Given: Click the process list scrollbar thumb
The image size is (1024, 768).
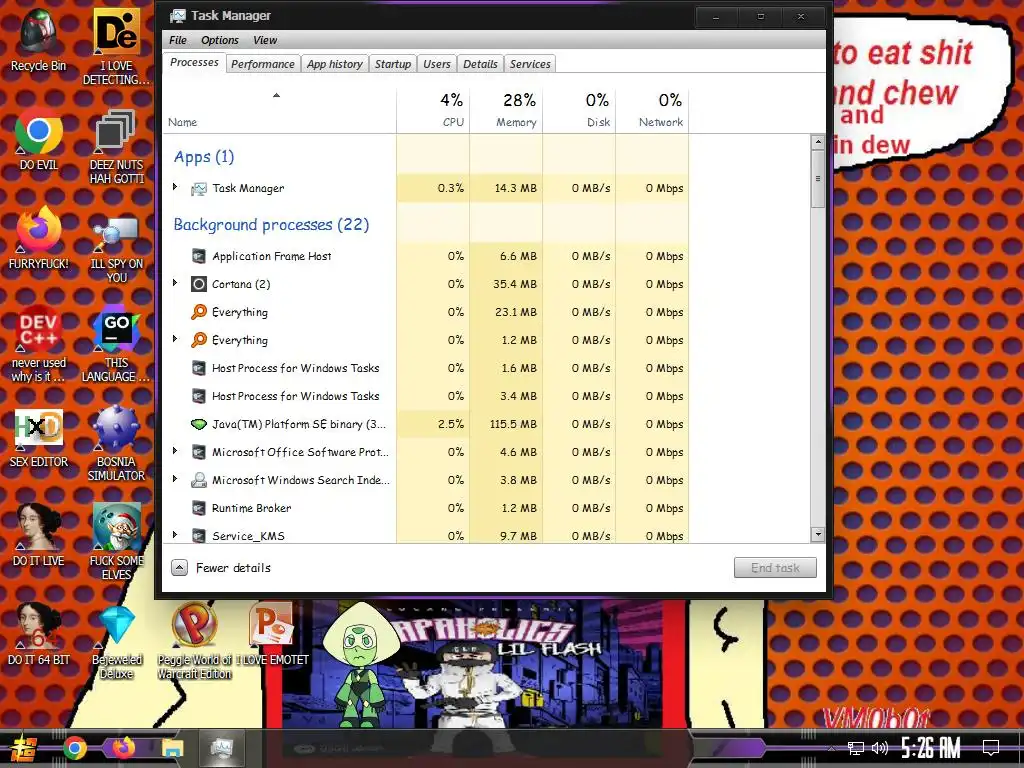Looking at the screenshot, I should [x=818, y=179].
